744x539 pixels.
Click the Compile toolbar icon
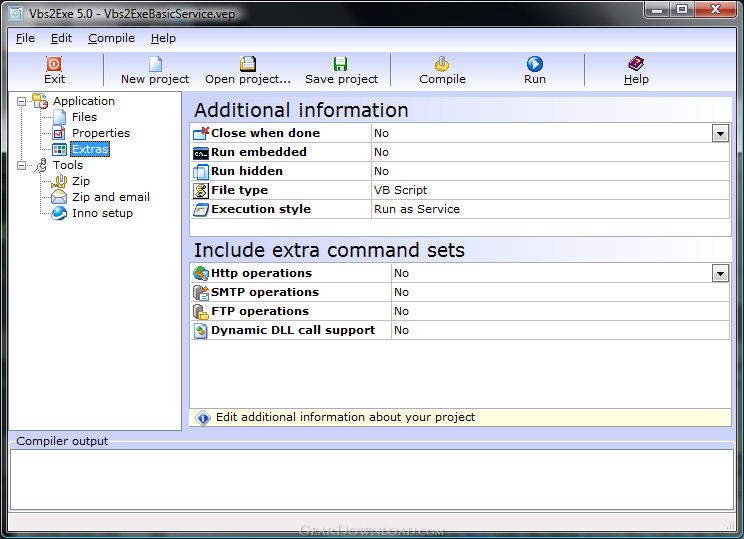point(442,64)
